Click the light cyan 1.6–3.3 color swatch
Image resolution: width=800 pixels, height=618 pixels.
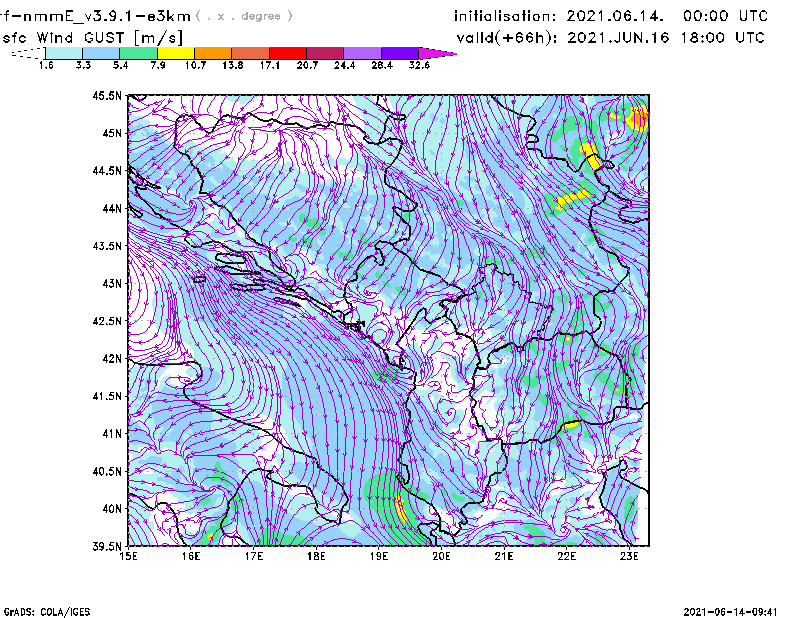click(64, 53)
